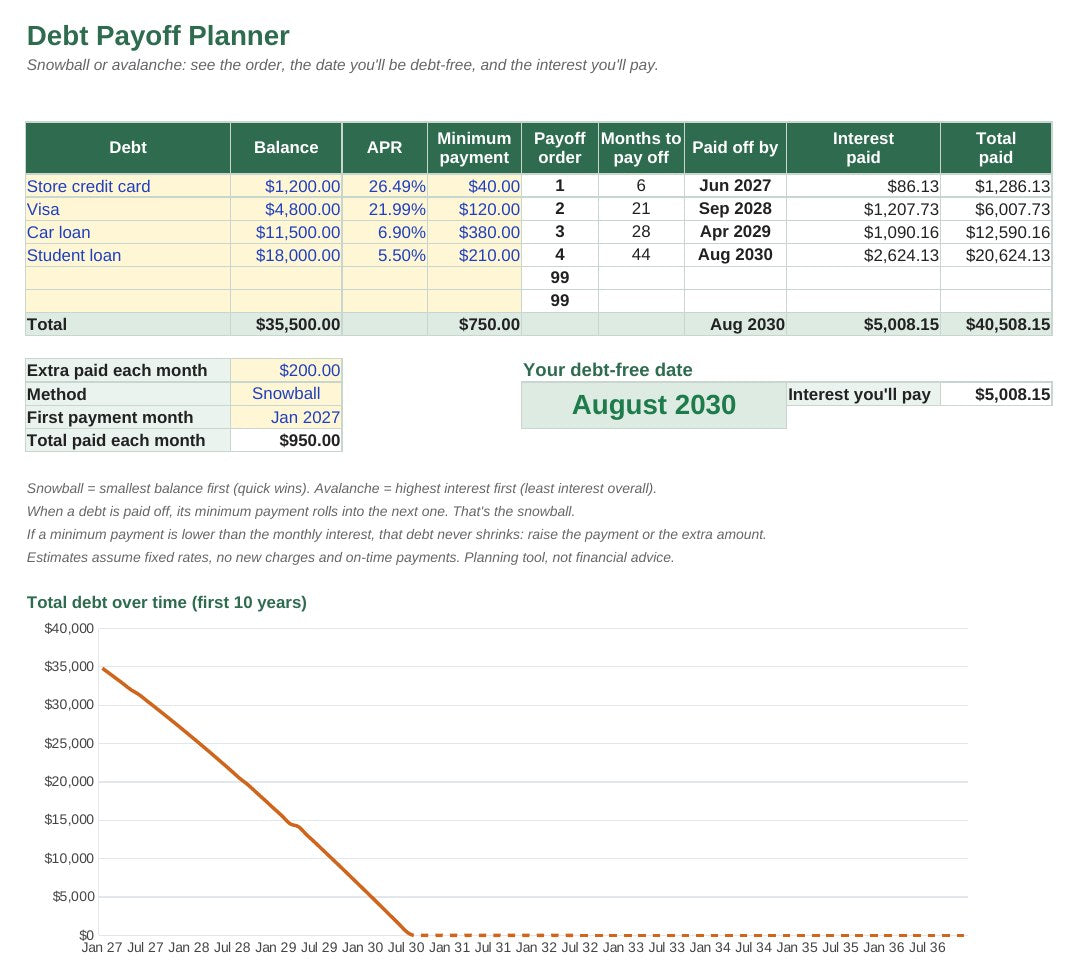Click the 26.49% APR cell
This screenshot has width=1077, height=977.
[385, 186]
